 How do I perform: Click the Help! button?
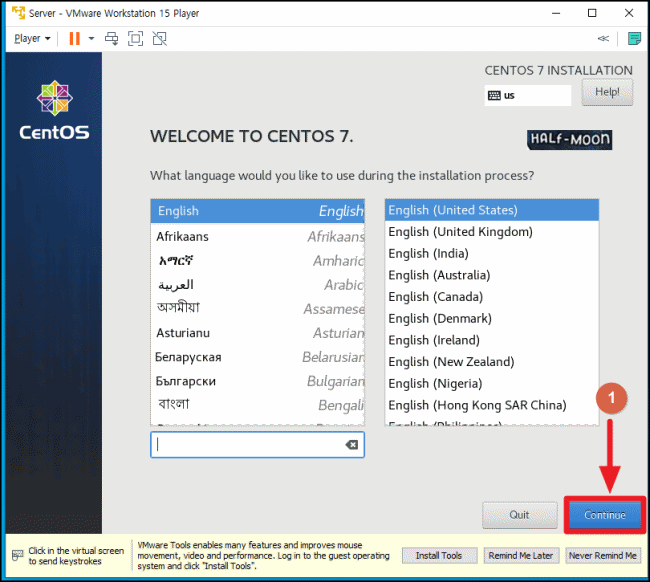607,92
